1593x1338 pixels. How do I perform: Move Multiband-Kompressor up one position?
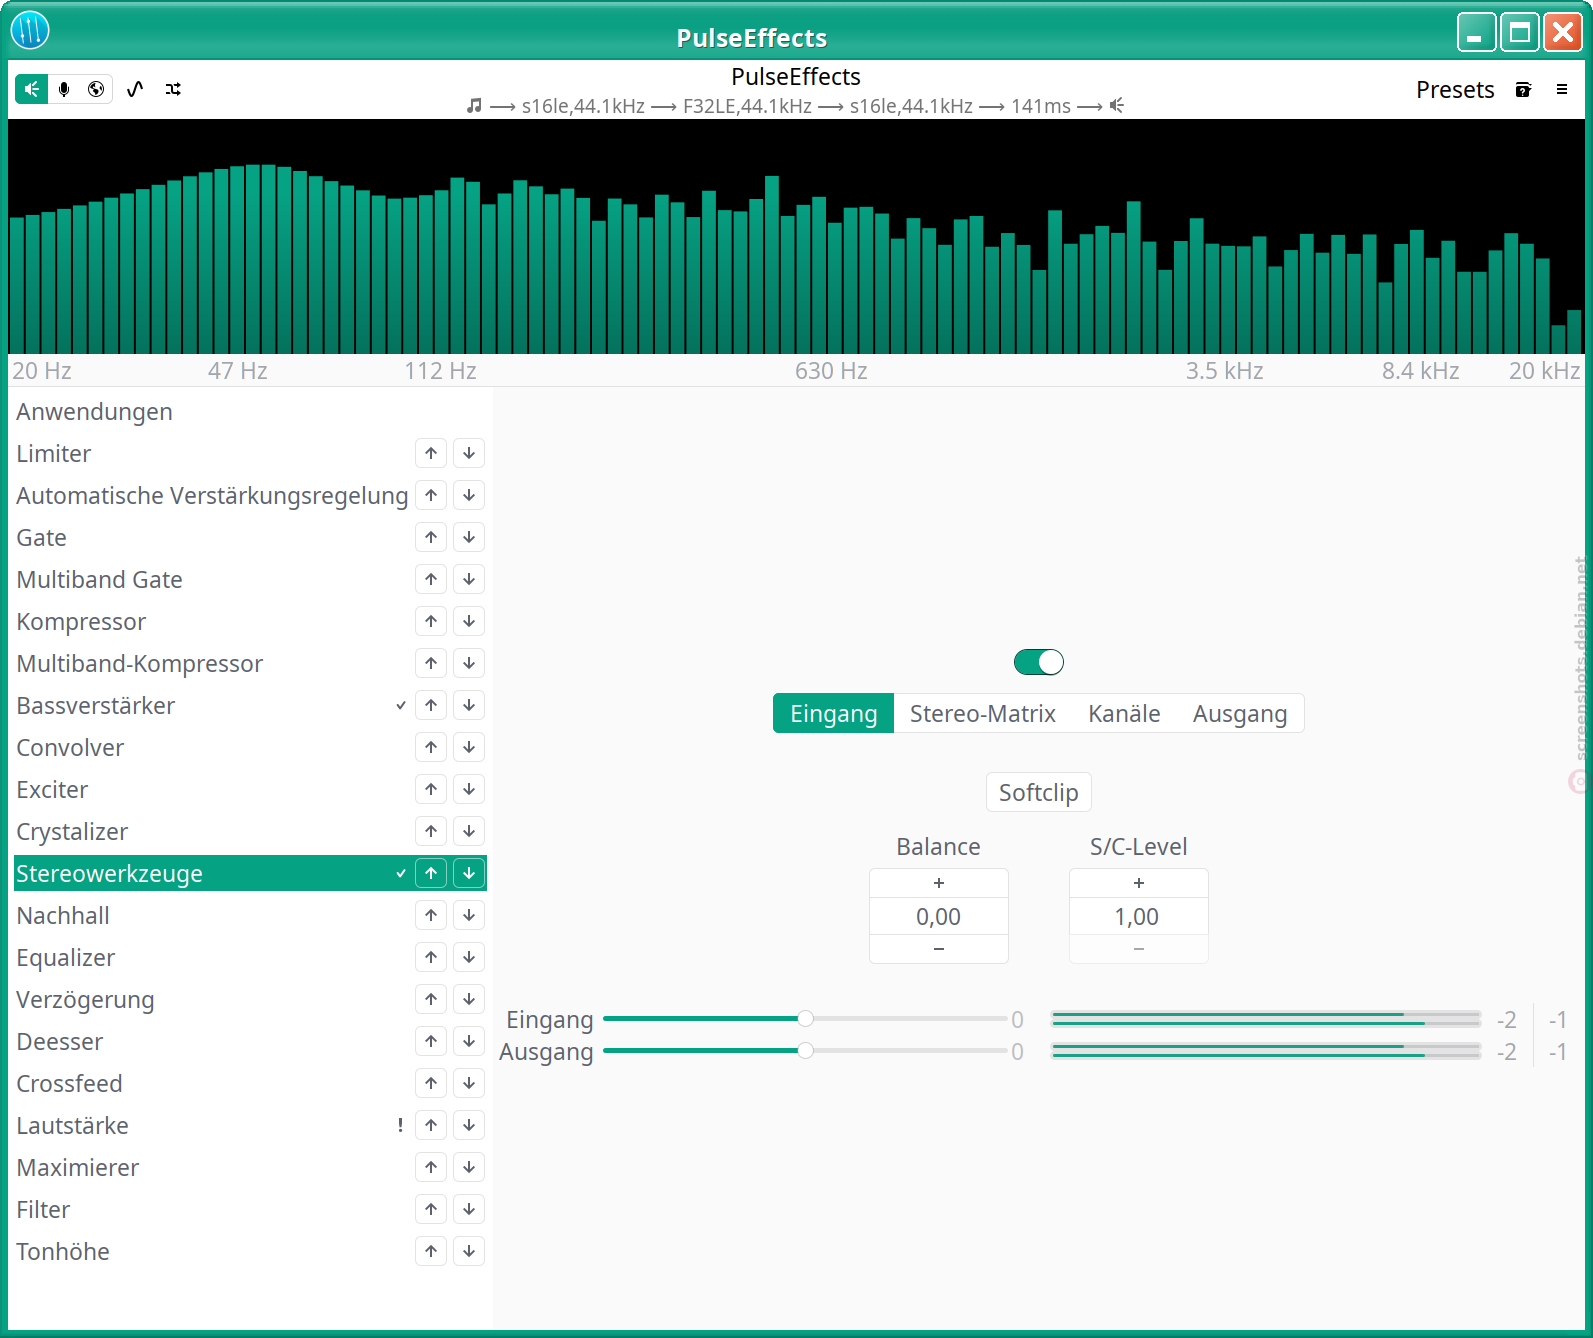point(431,663)
